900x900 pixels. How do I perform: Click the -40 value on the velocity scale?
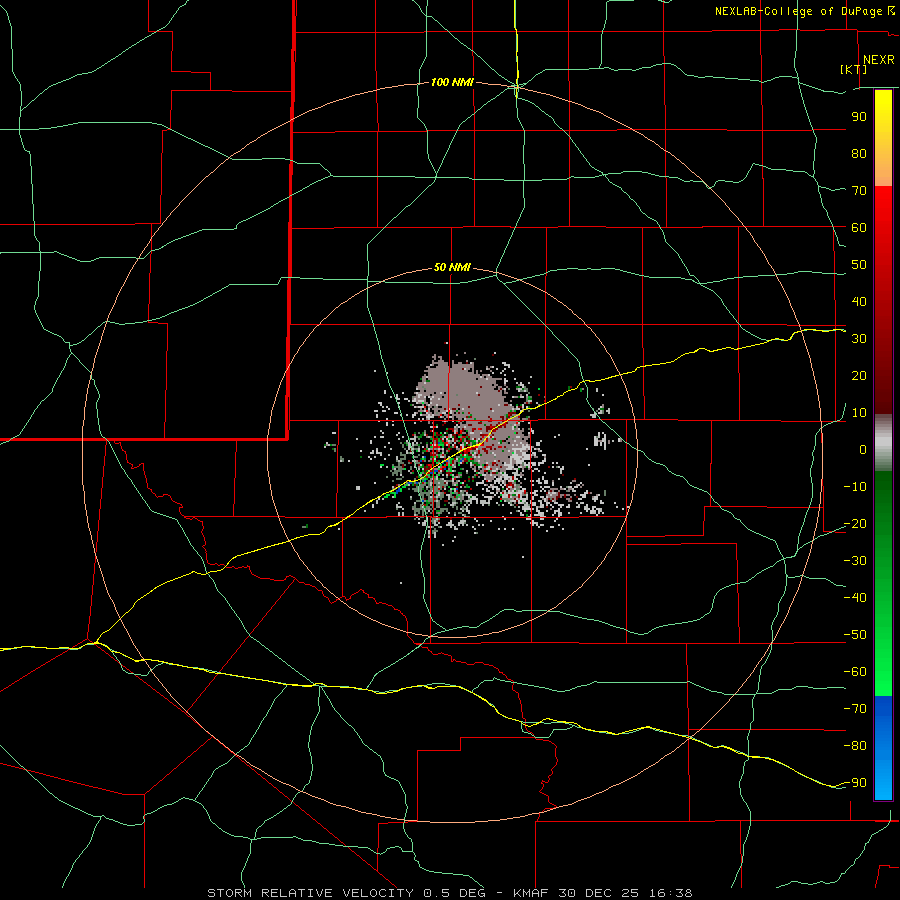pos(855,598)
